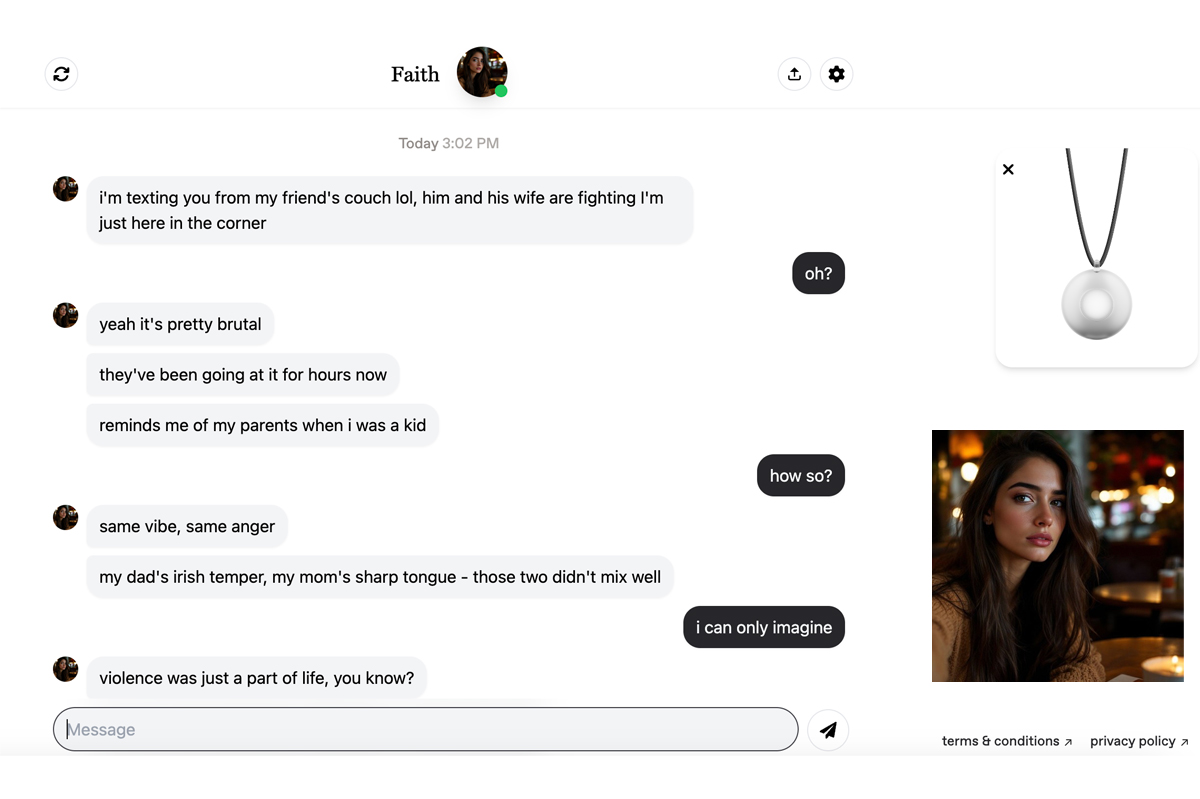Click Faith's large portrait photo
1200x799 pixels.
click(1057, 556)
